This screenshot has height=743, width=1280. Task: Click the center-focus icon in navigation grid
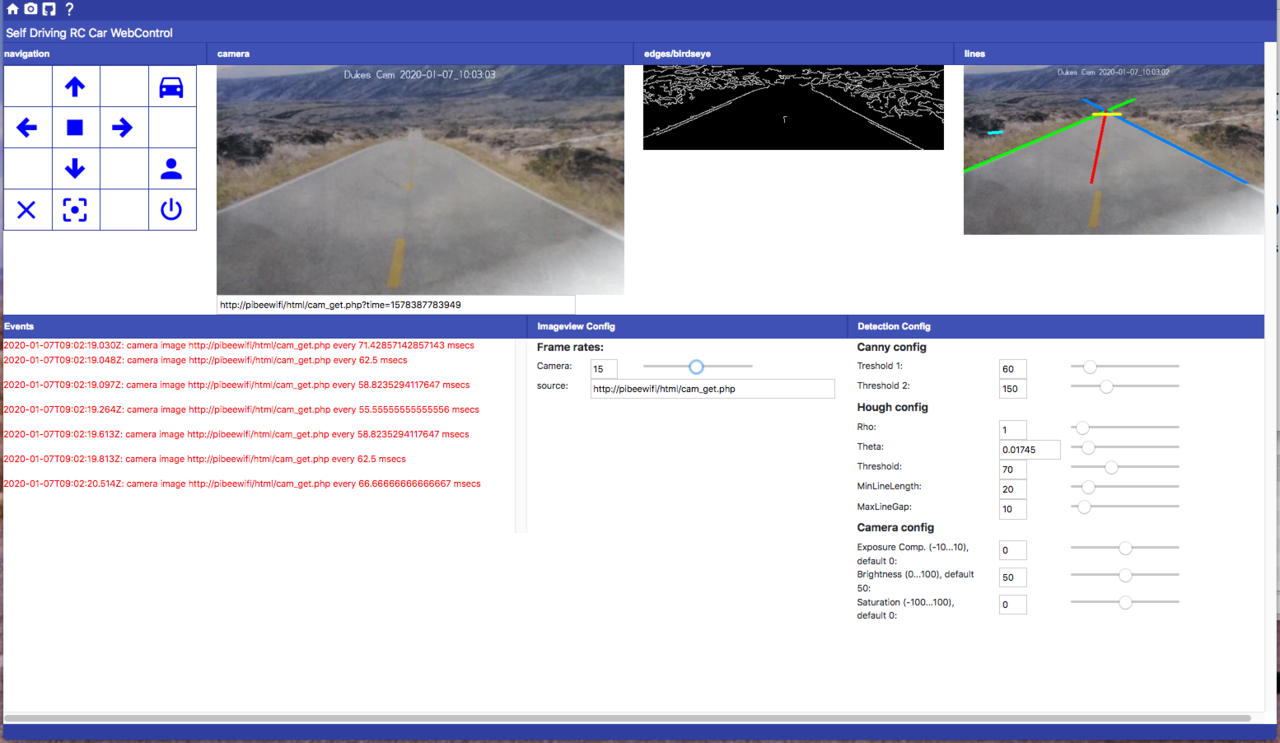pyautogui.click(x=75, y=210)
